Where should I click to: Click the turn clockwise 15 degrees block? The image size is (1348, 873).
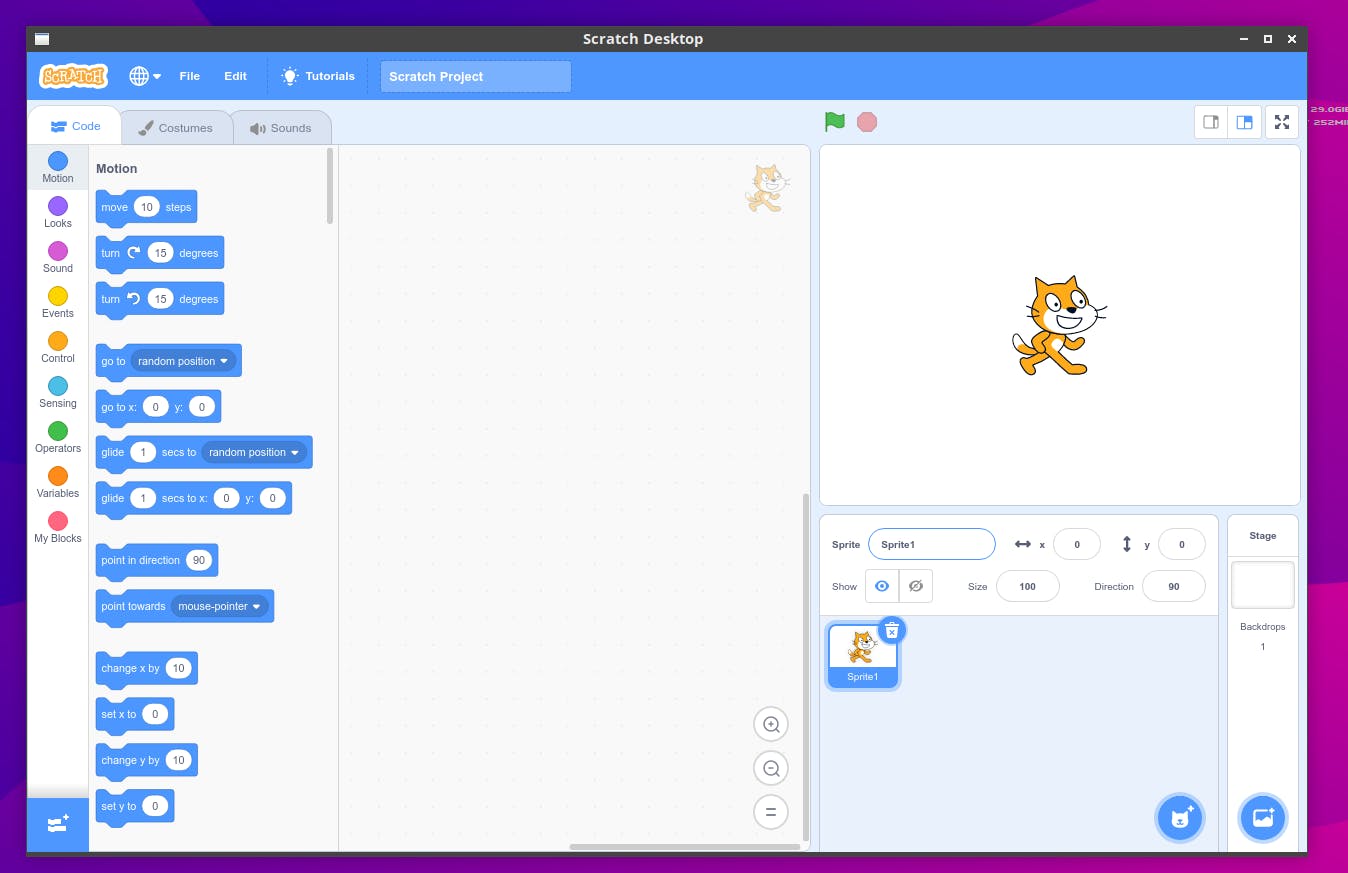[x=160, y=253]
